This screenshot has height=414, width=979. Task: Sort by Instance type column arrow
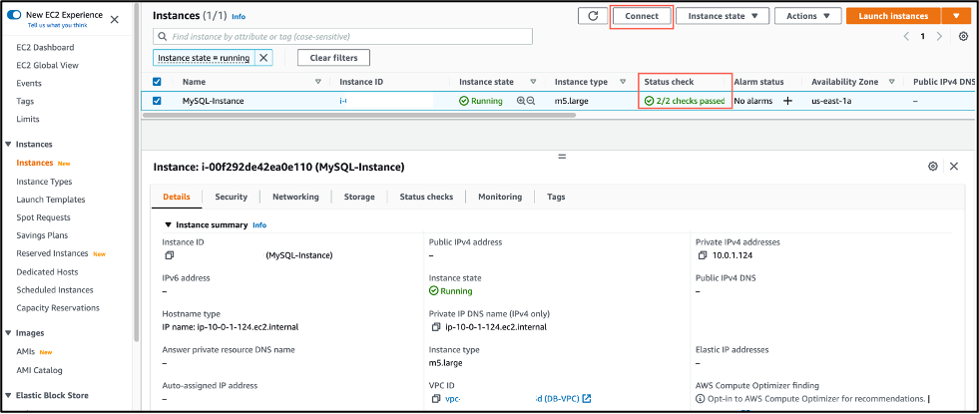pyautogui.click(x=622, y=82)
